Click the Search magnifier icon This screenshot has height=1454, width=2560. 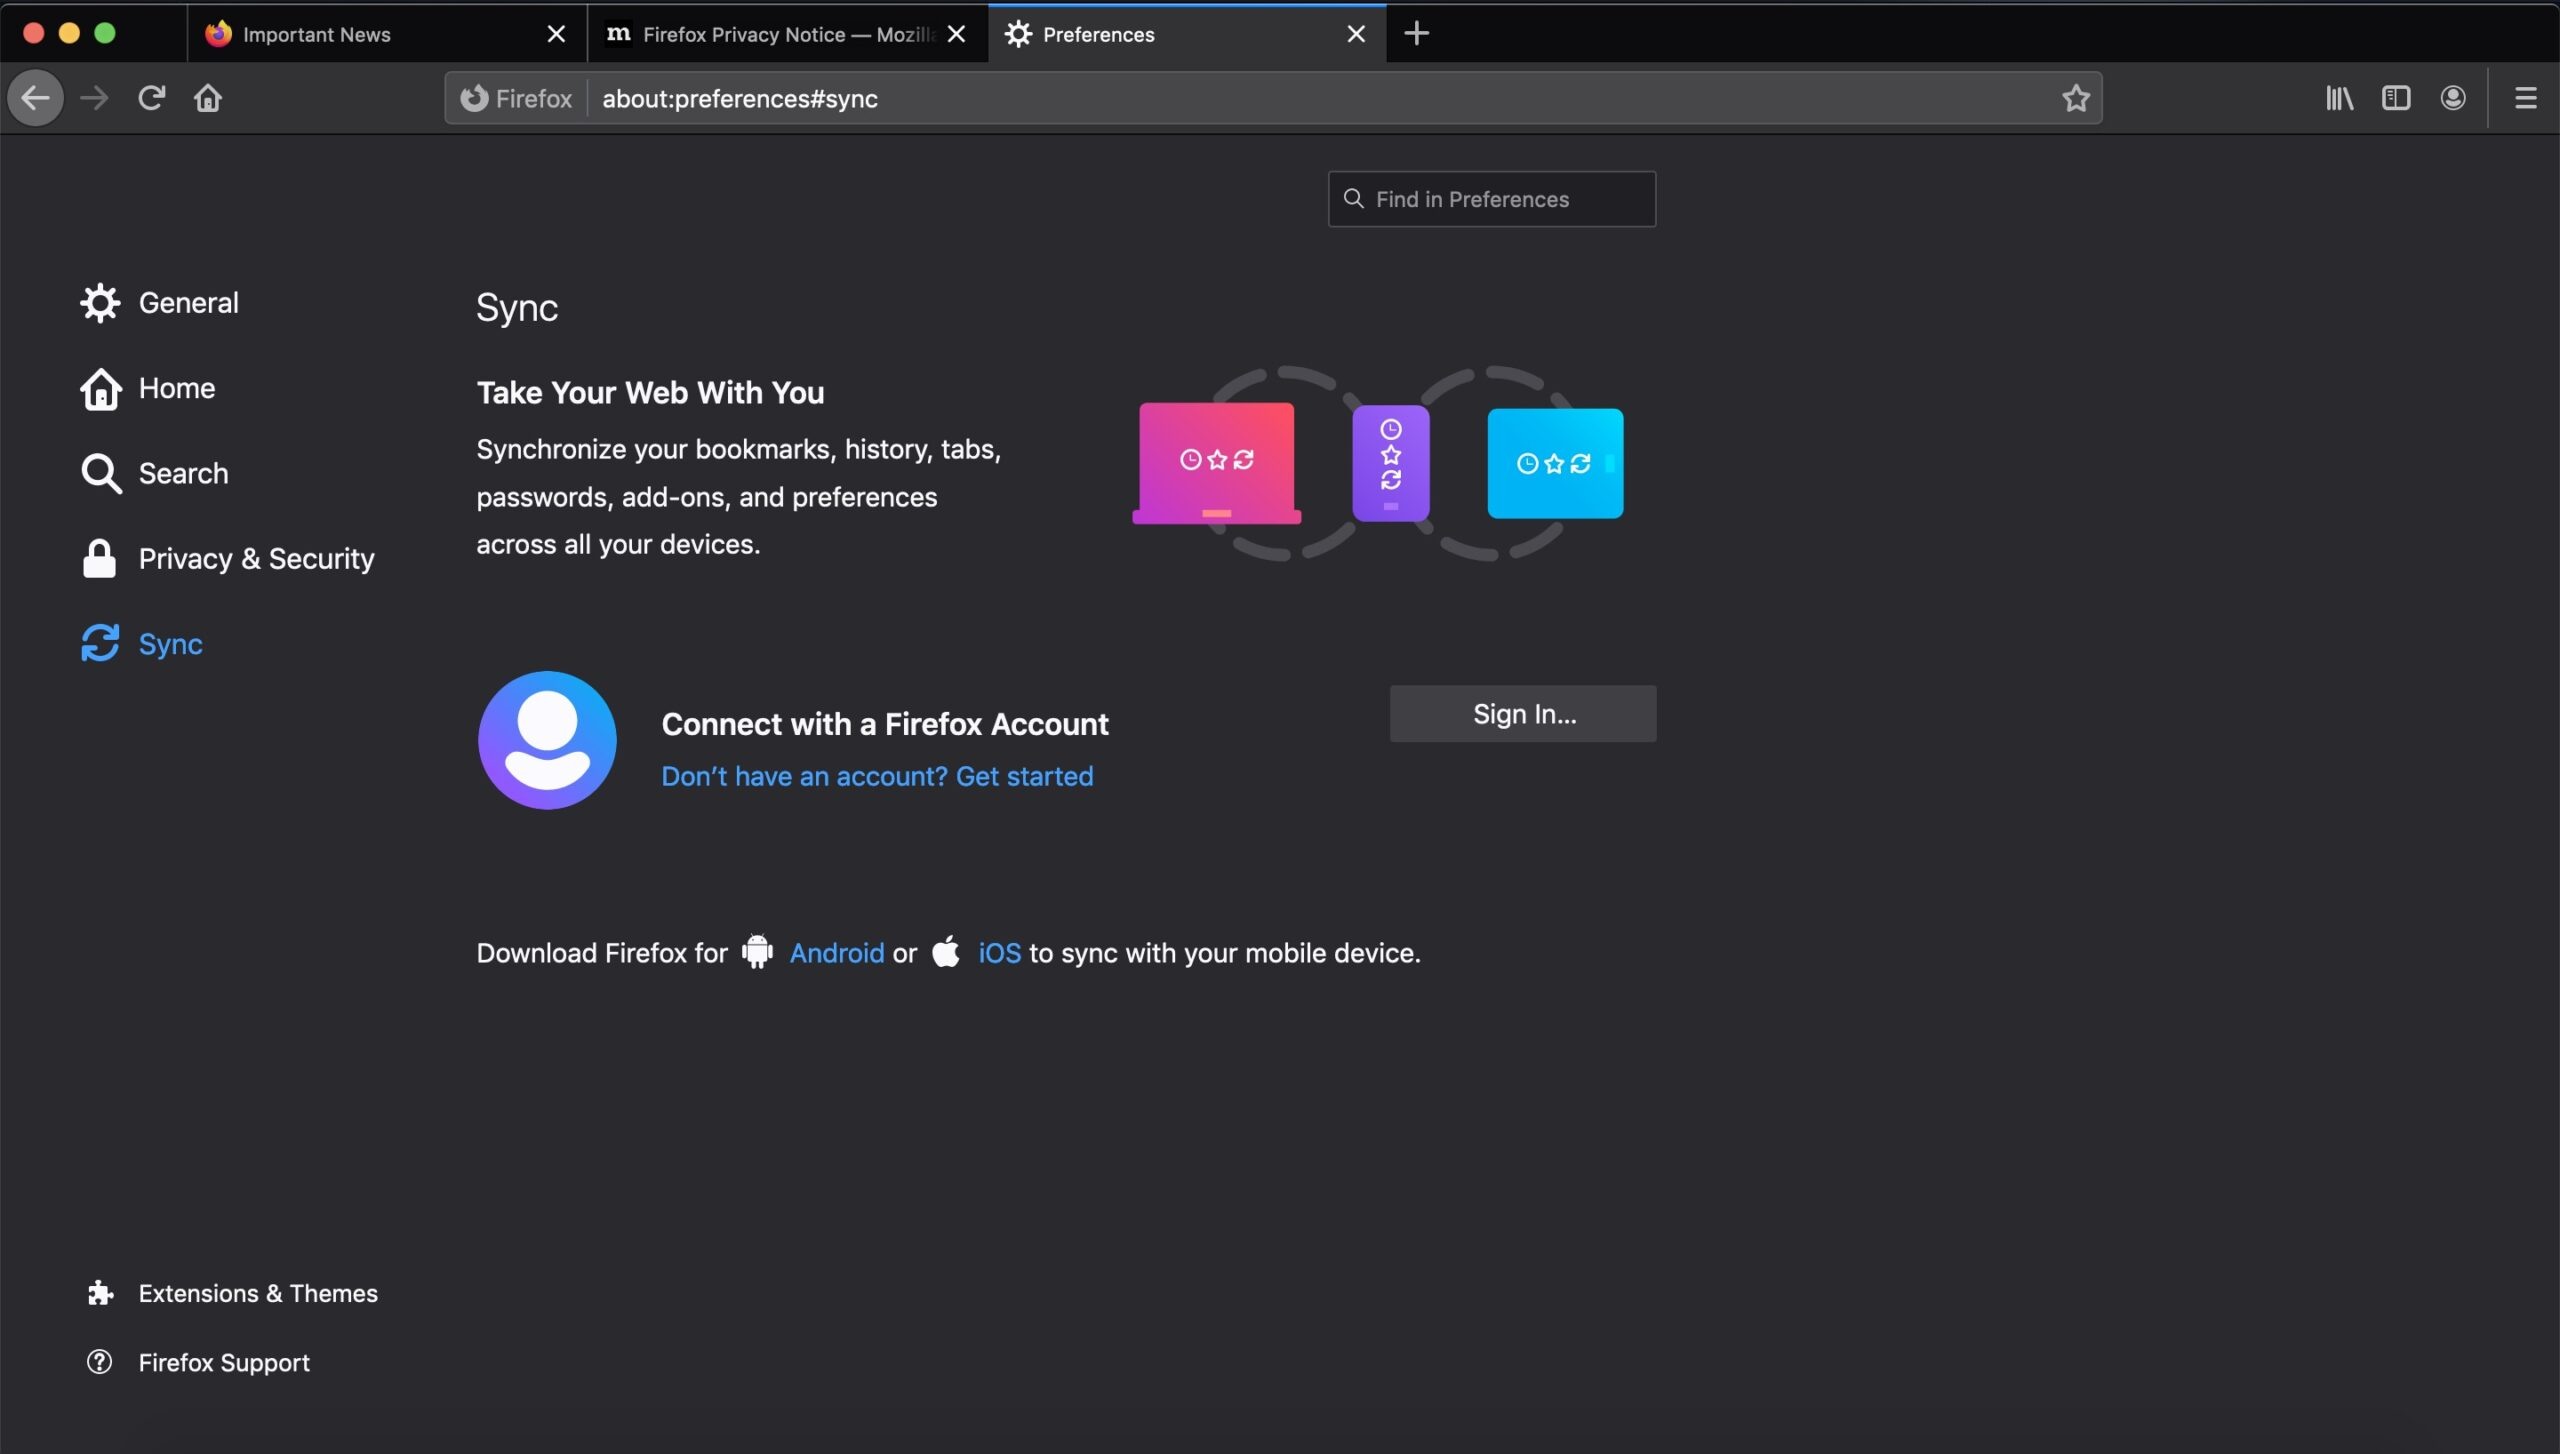[100, 473]
